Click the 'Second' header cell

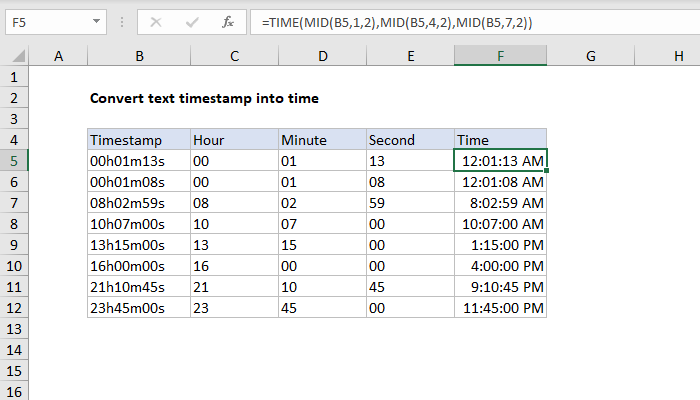(x=410, y=139)
